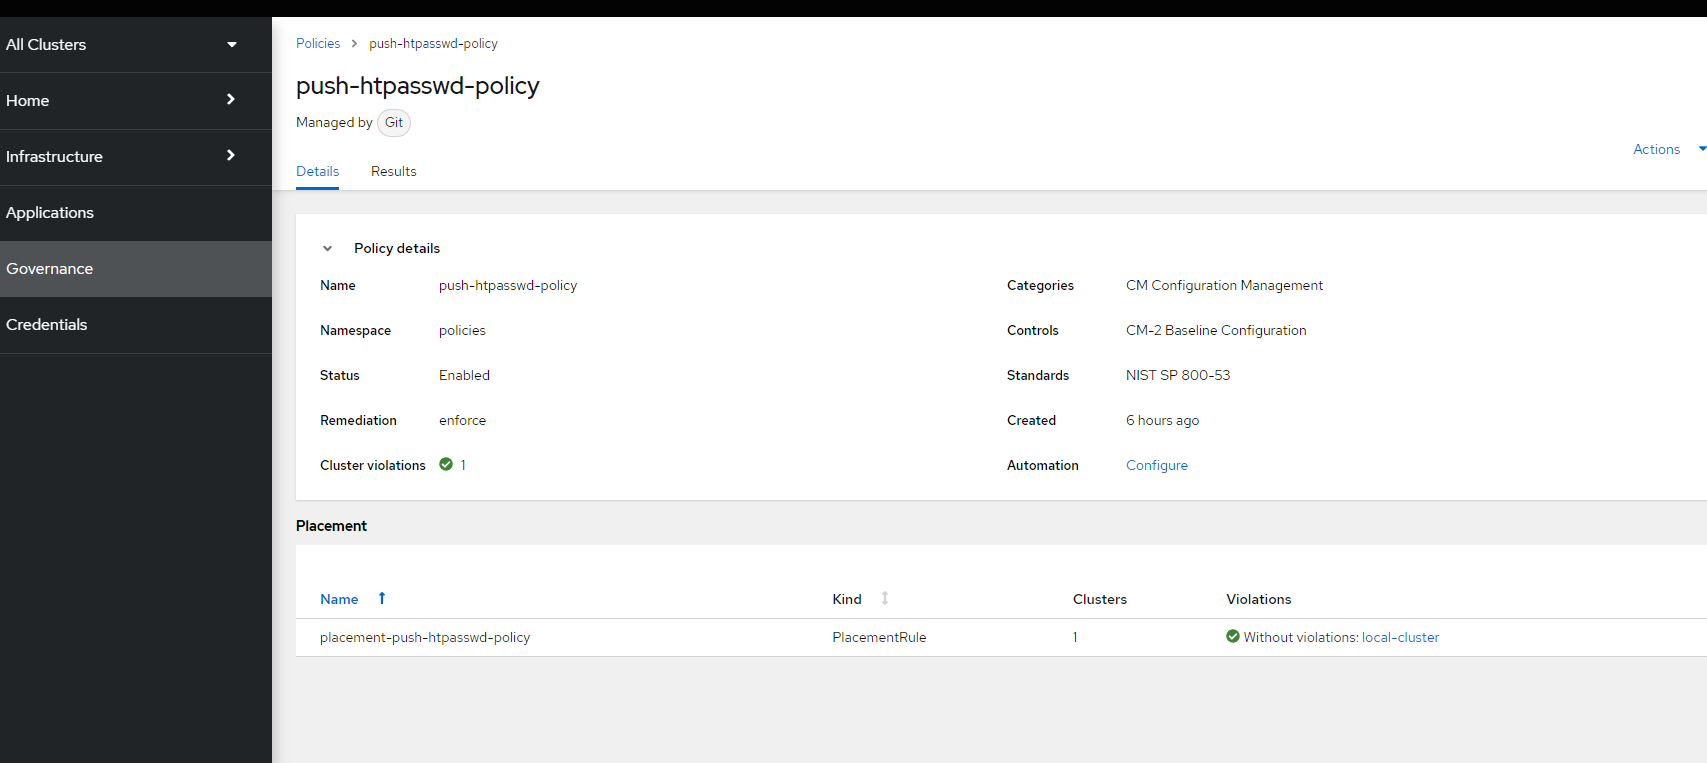Click the Placement section heading
1707x763 pixels.
331,526
